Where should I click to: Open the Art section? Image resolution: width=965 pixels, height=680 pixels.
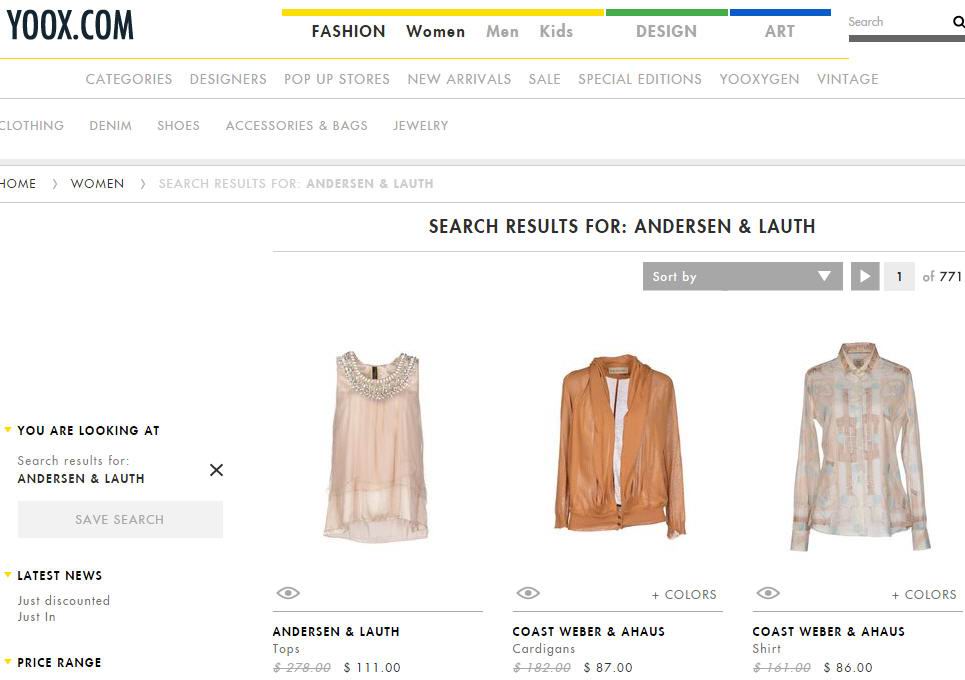pyautogui.click(x=780, y=31)
